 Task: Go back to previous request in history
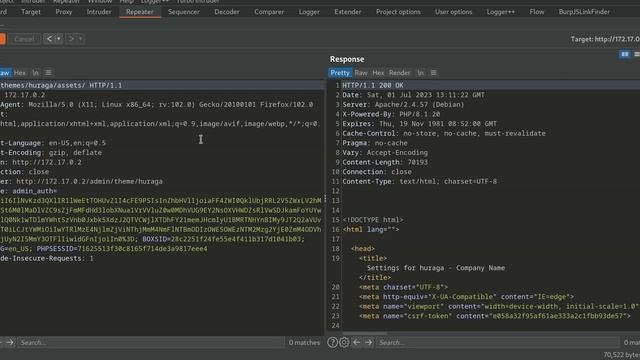pyautogui.click(x=49, y=39)
